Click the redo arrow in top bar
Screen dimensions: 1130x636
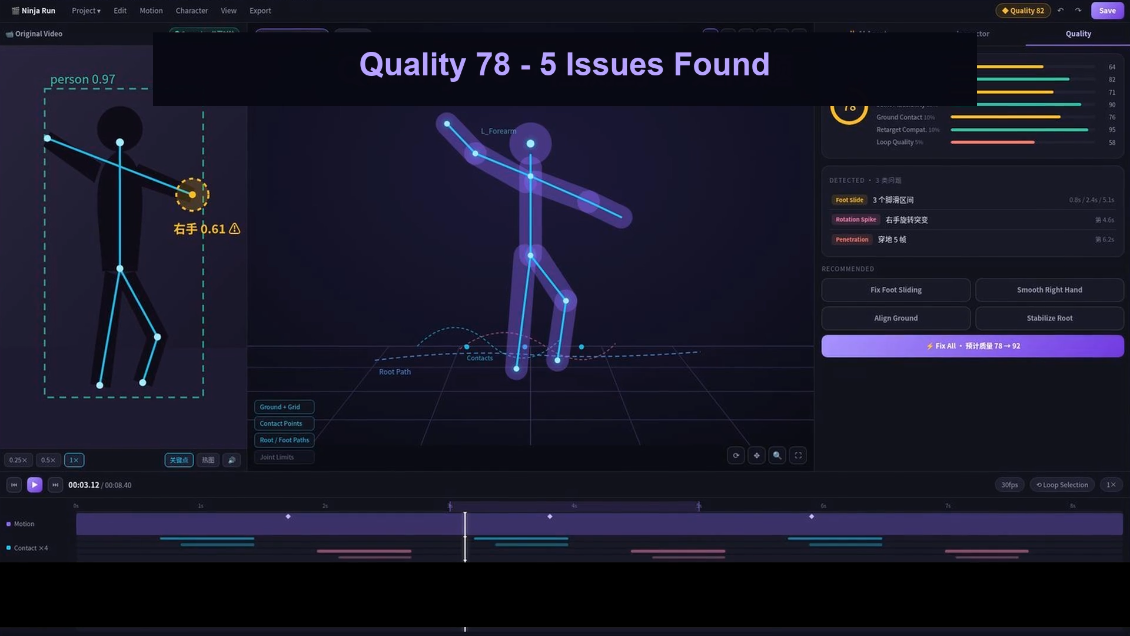pyautogui.click(x=1078, y=11)
